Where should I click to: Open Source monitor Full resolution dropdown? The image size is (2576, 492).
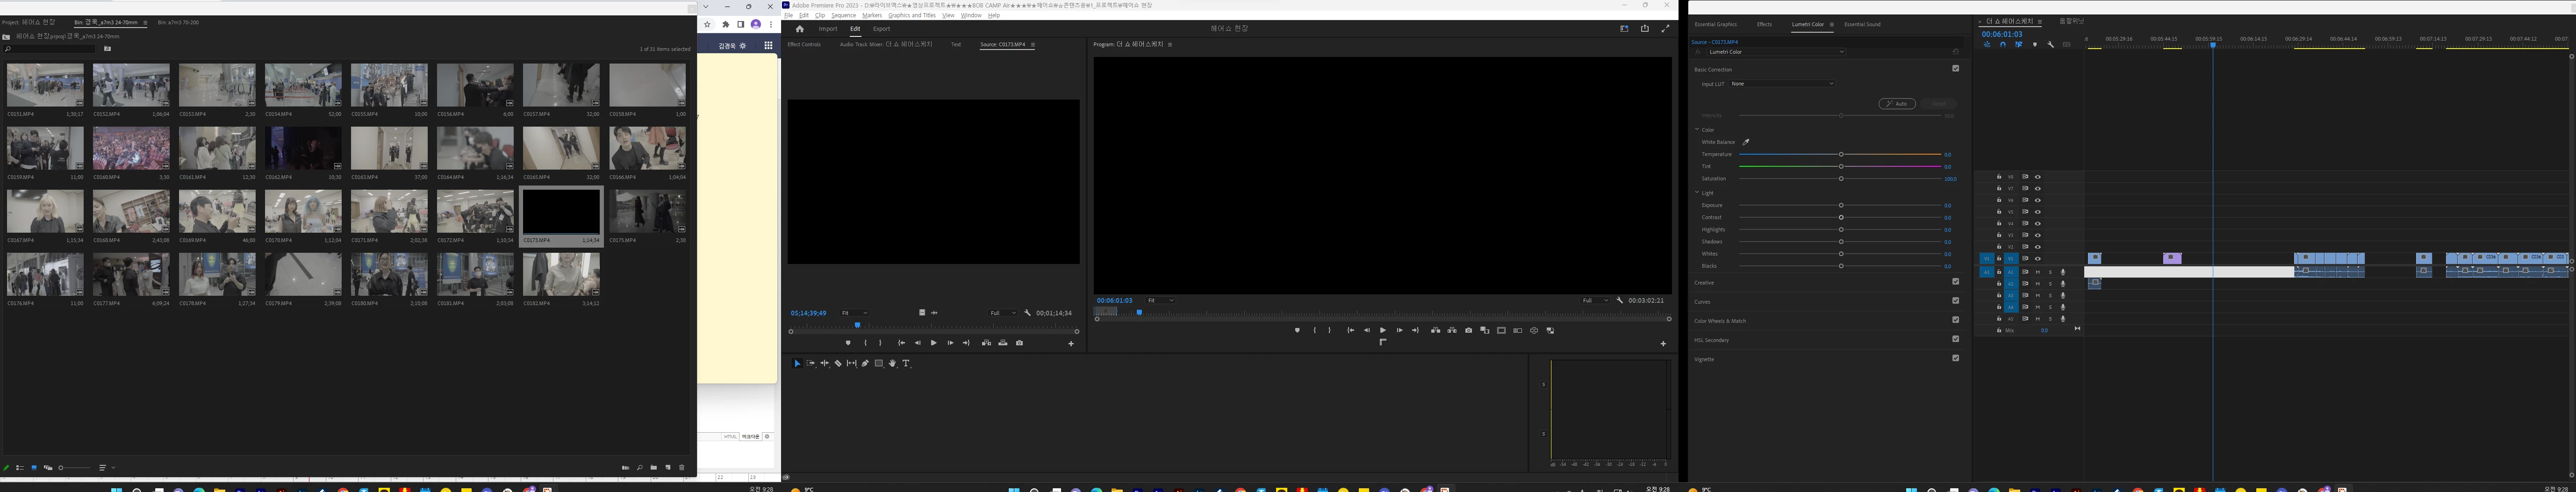1002,313
